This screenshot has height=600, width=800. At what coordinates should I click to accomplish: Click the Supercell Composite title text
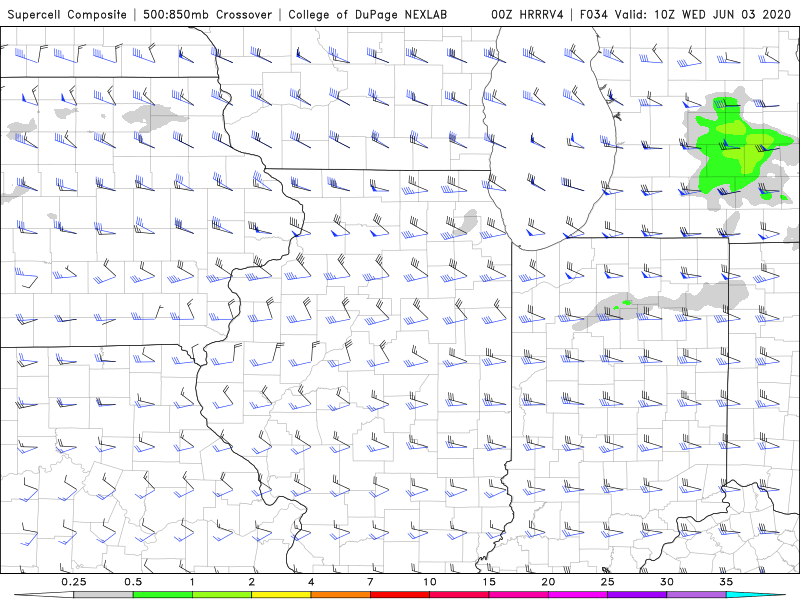tap(67, 14)
